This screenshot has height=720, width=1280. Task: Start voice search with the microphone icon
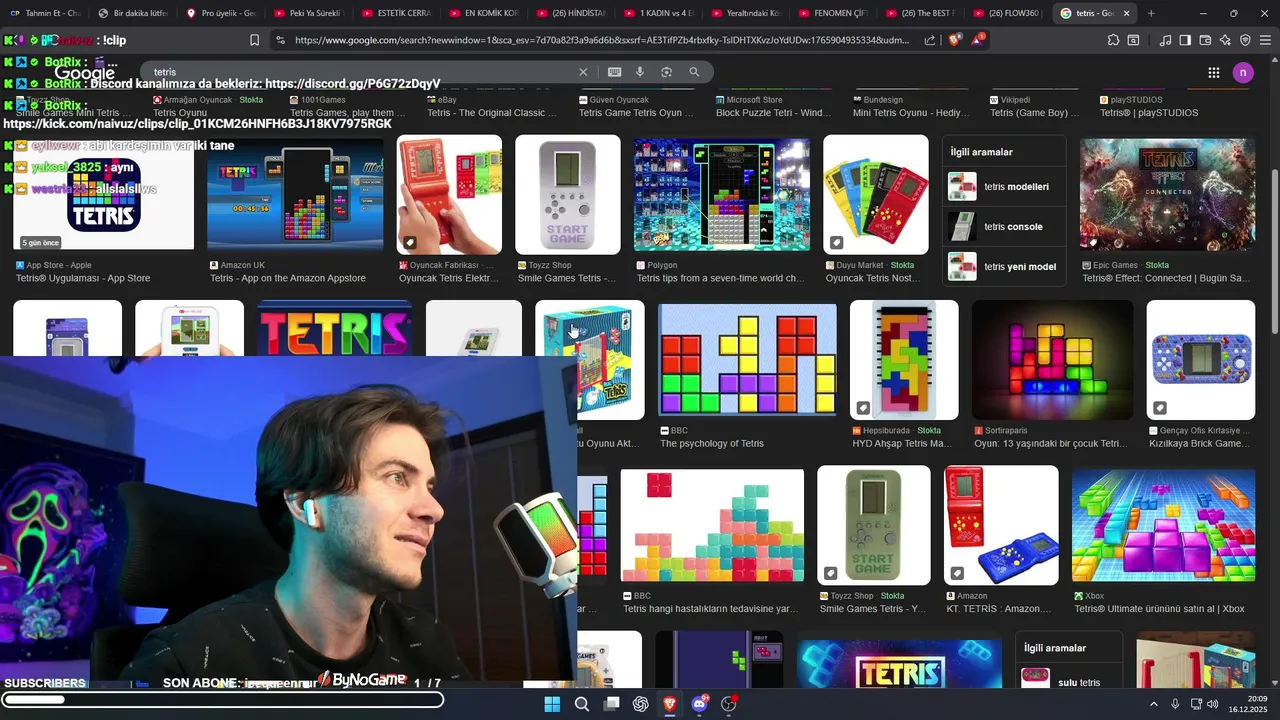pos(640,72)
